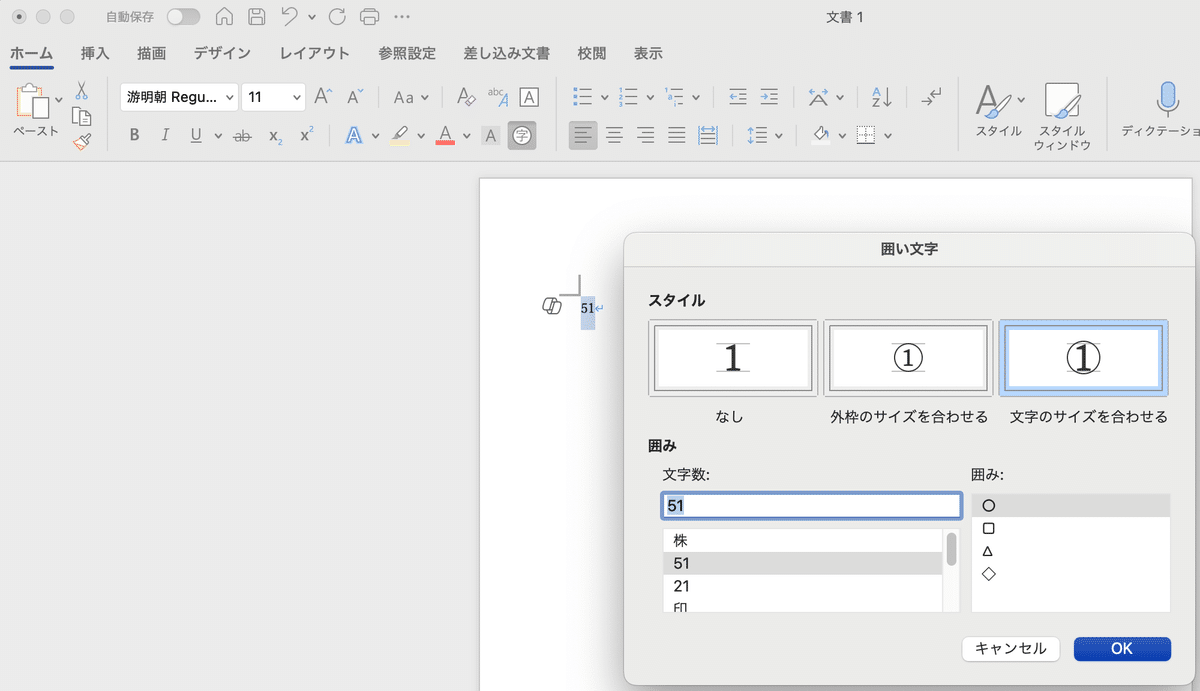Click the text highlight color marker
The height and width of the screenshot is (691, 1200).
pyautogui.click(x=399, y=135)
